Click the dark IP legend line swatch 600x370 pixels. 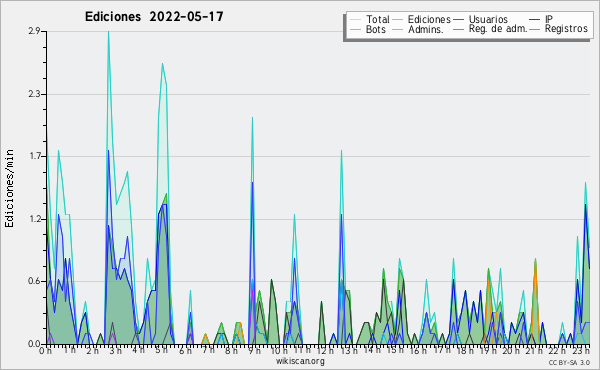pyautogui.click(x=535, y=20)
